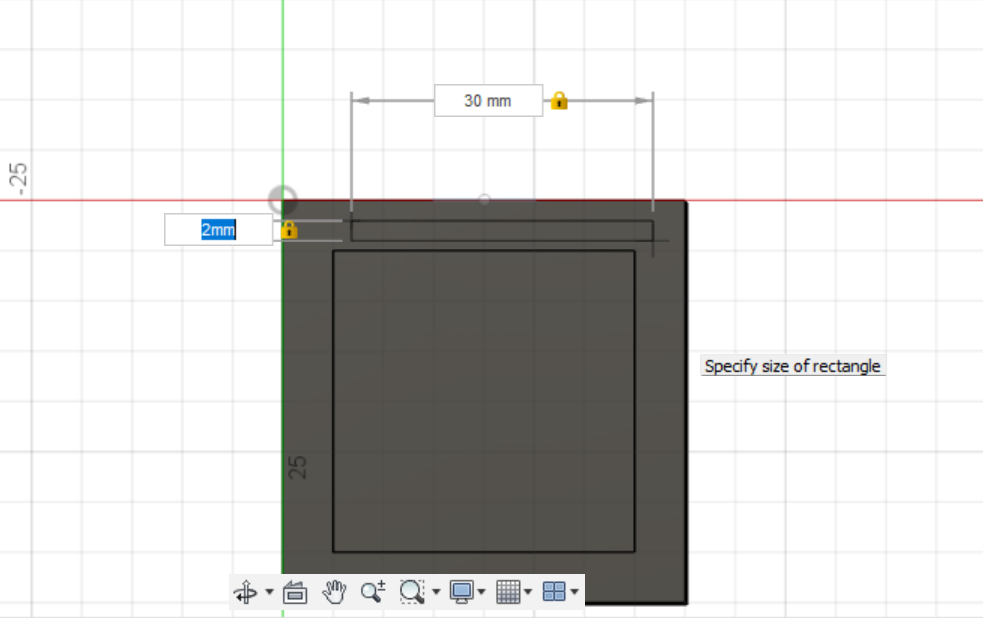
Task: Click the Zoom Window magnifier icon
Action: point(412,591)
